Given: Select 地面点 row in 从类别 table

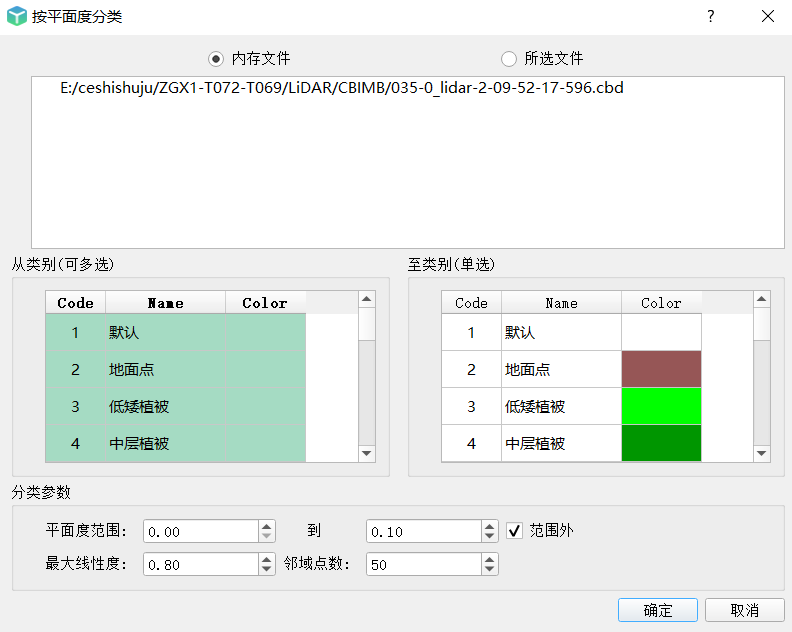Looking at the screenshot, I should pyautogui.click(x=176, y=369).
